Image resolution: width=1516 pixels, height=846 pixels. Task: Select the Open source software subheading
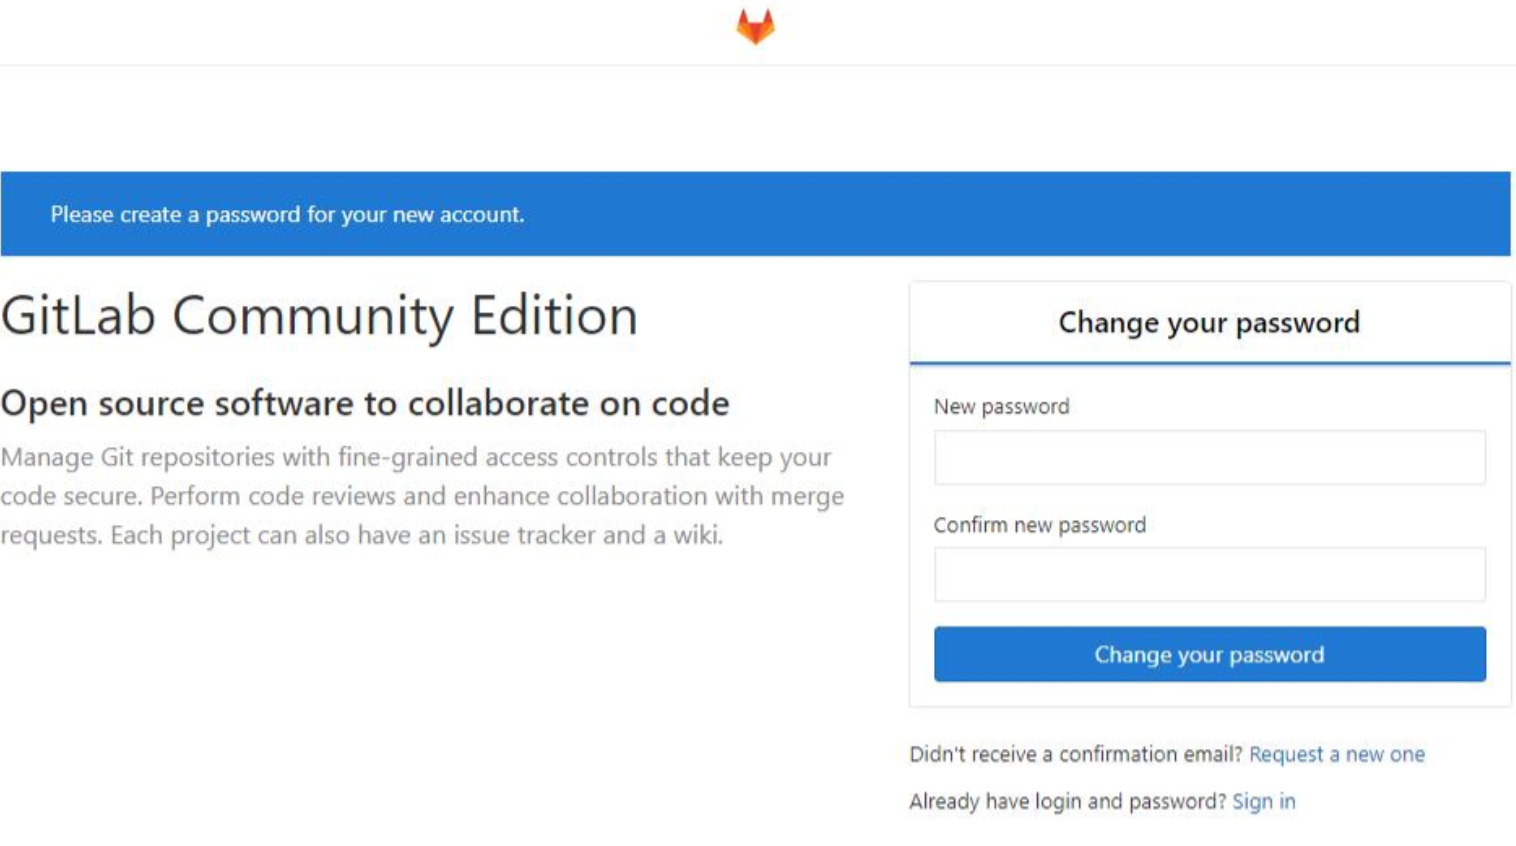[x=365, y=403]
